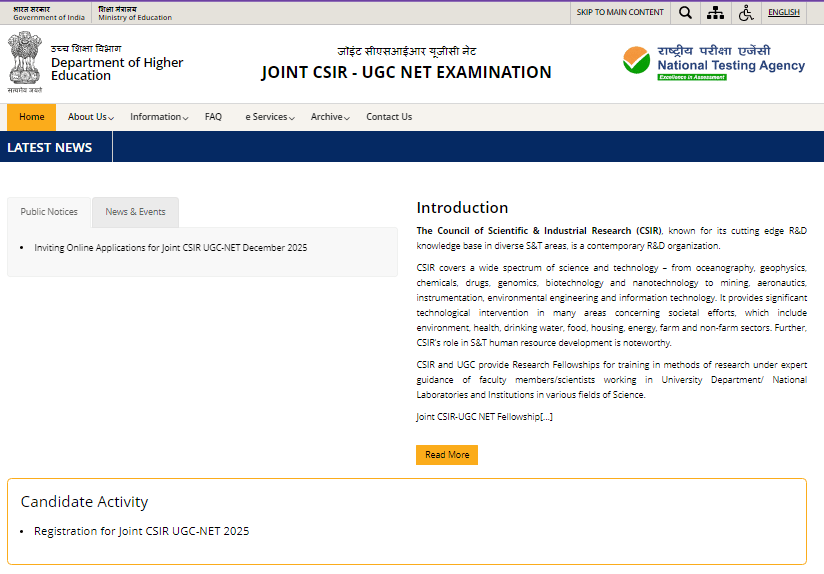
Task: Click the Joint CSIR - UGC NET Examination heading
Action: coord(407,72)
